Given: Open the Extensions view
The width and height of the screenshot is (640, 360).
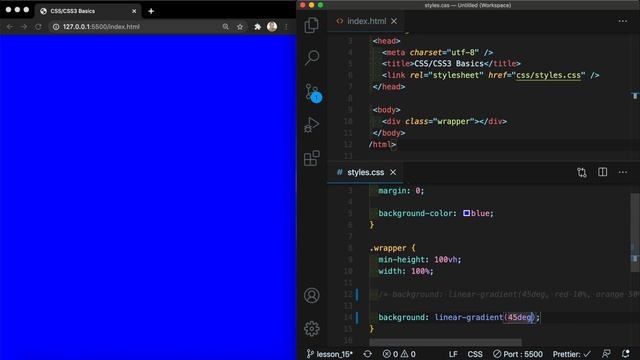Looking at the screenshot, I should click(x=311, y=158).
